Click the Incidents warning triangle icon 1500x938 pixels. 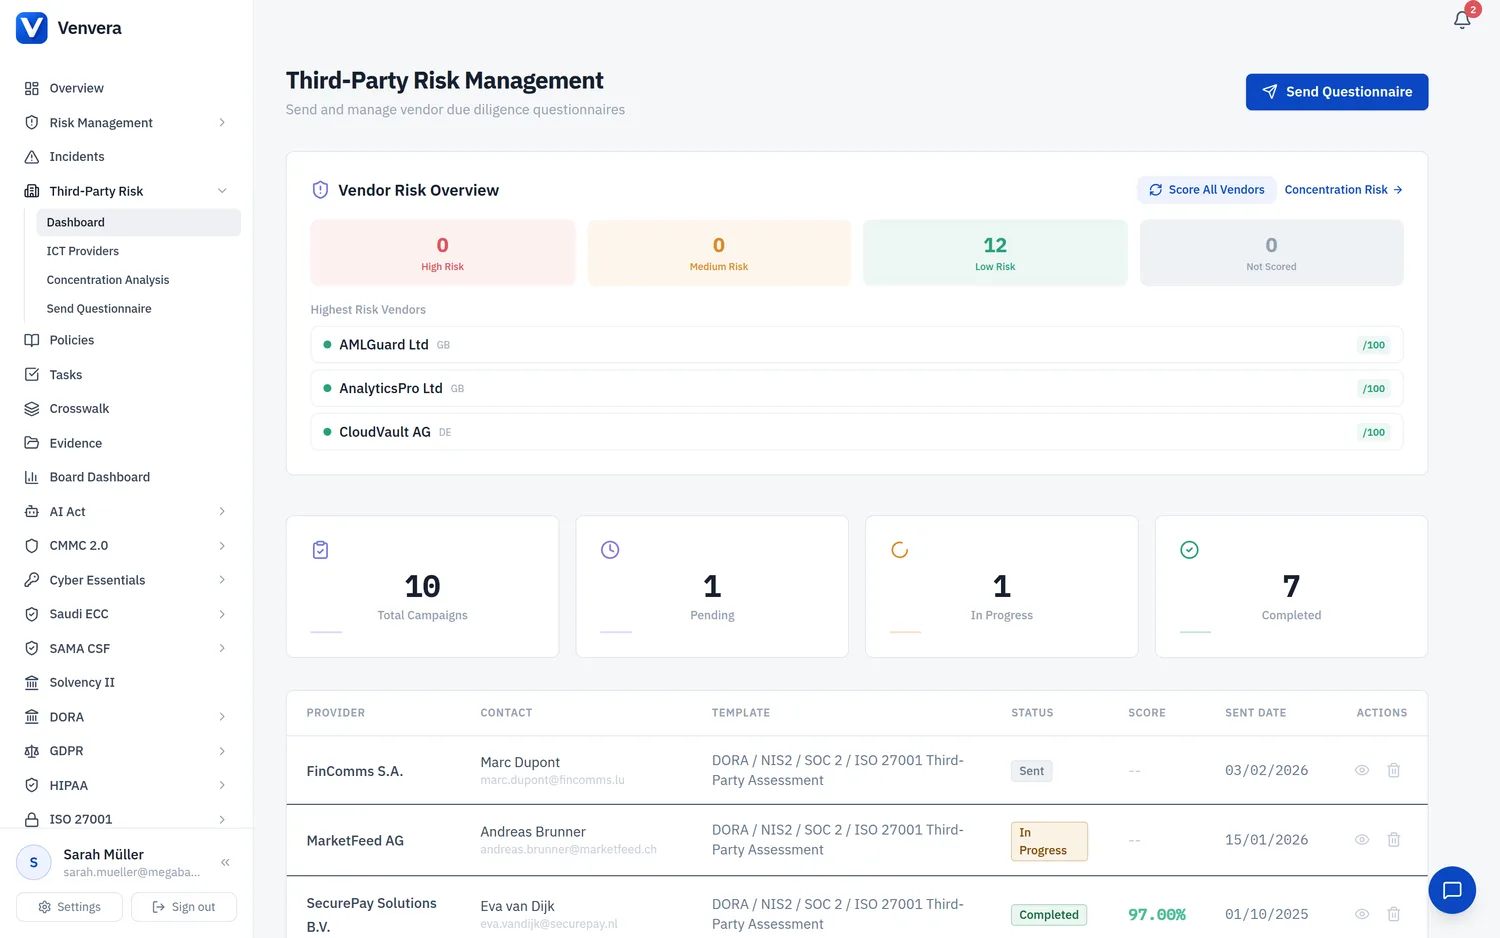tap(32, 157)
